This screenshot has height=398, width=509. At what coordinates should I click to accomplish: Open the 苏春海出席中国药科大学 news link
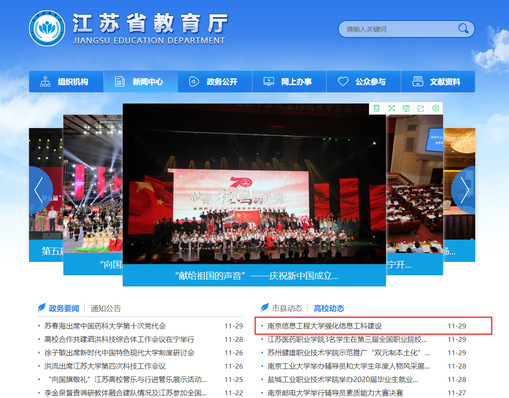(105, 326)
